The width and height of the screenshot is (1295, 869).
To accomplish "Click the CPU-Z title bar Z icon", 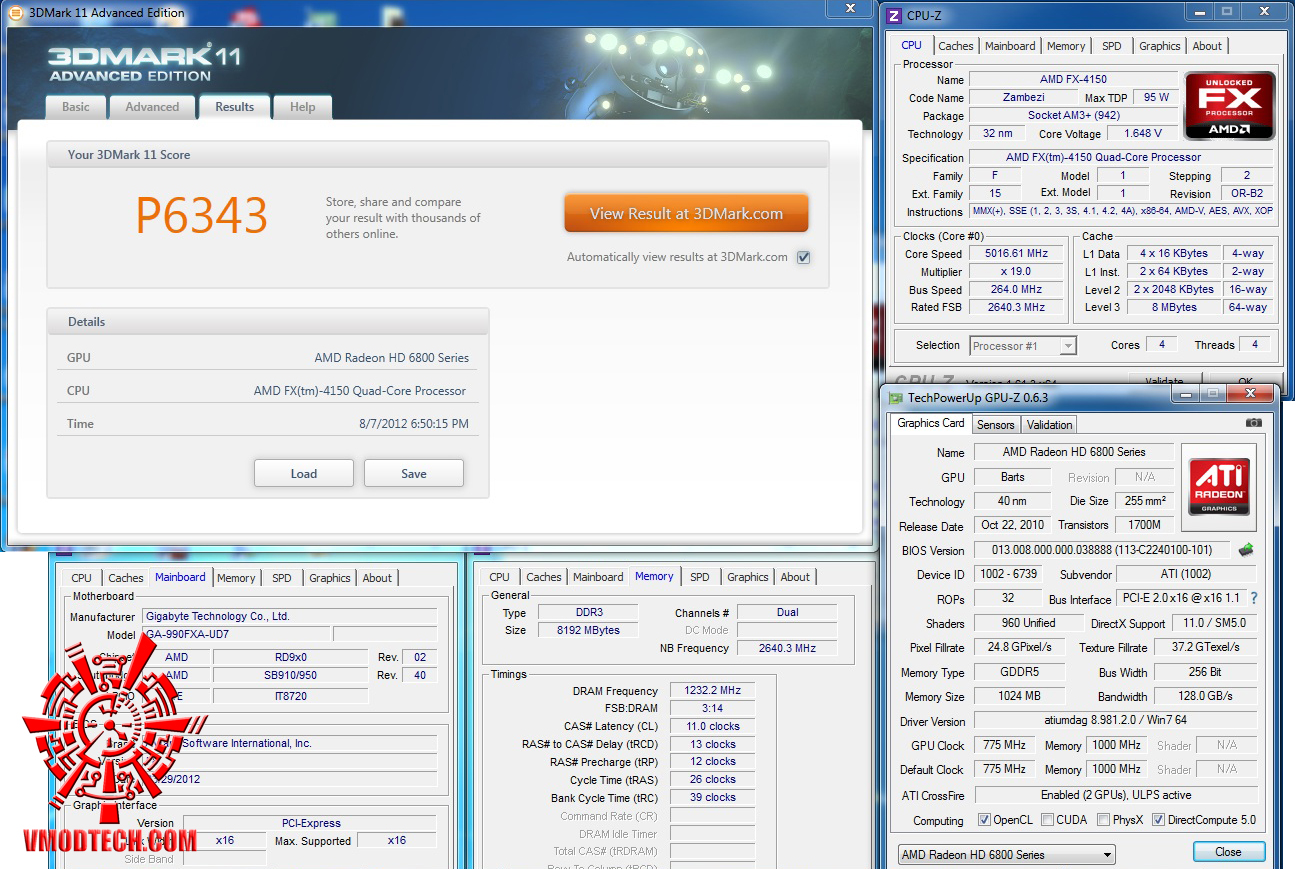I will tap(894, 15).
